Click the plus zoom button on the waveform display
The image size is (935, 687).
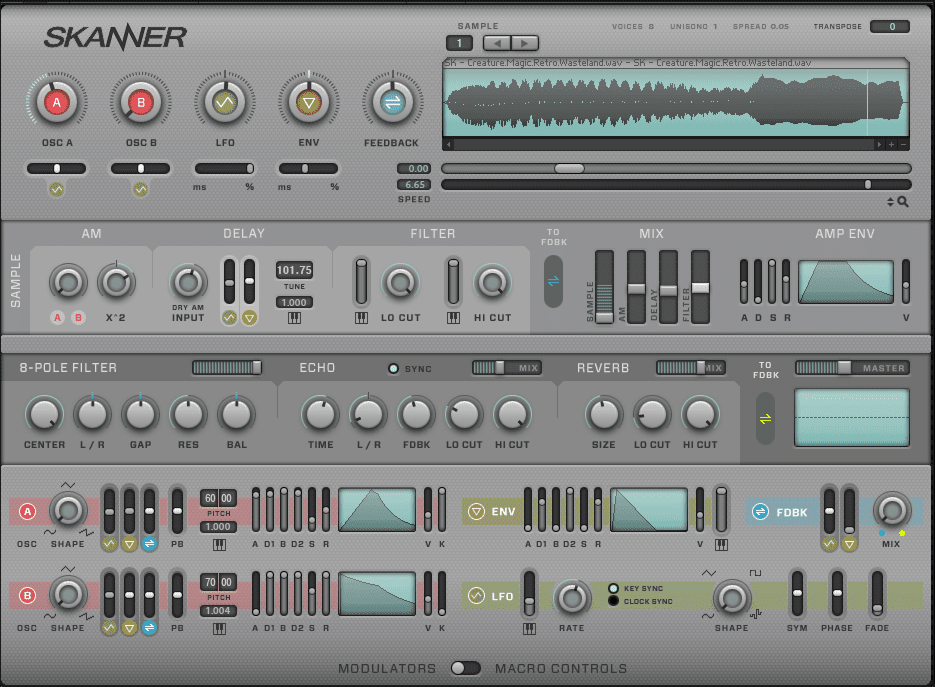[890, 145]
